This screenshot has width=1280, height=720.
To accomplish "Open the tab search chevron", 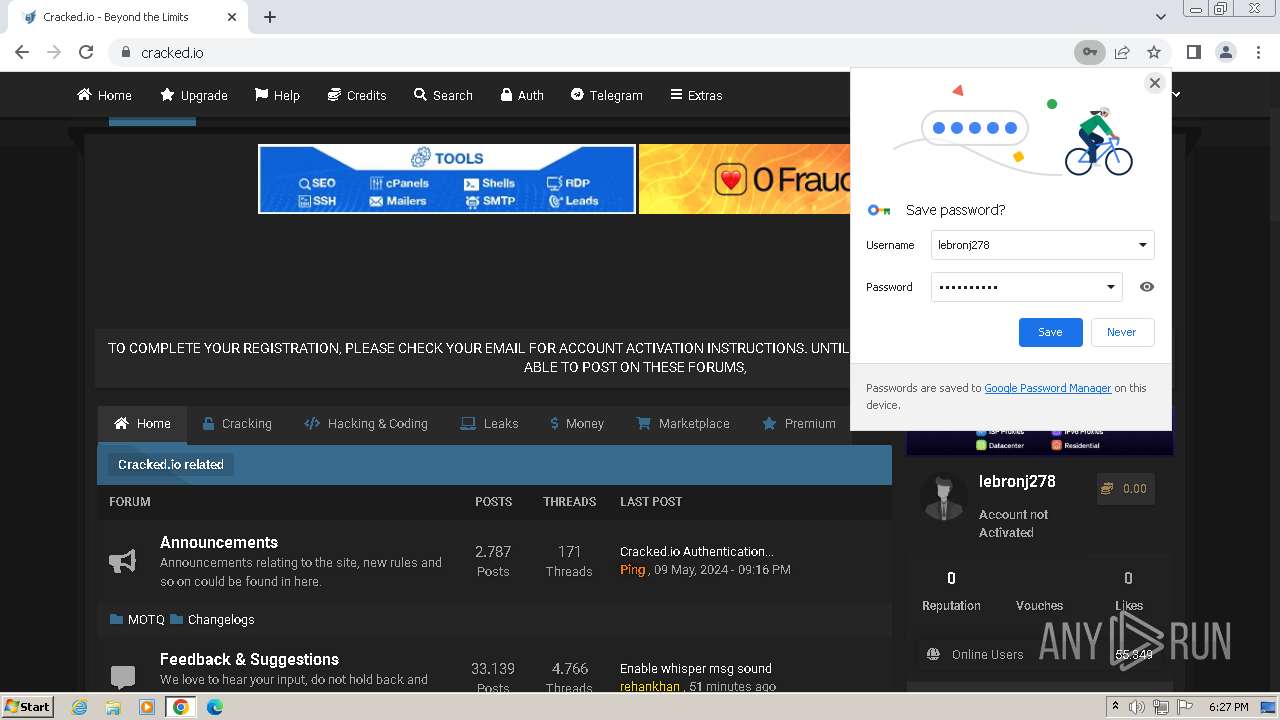I will pyautogui.click(x=1160, y=17).
